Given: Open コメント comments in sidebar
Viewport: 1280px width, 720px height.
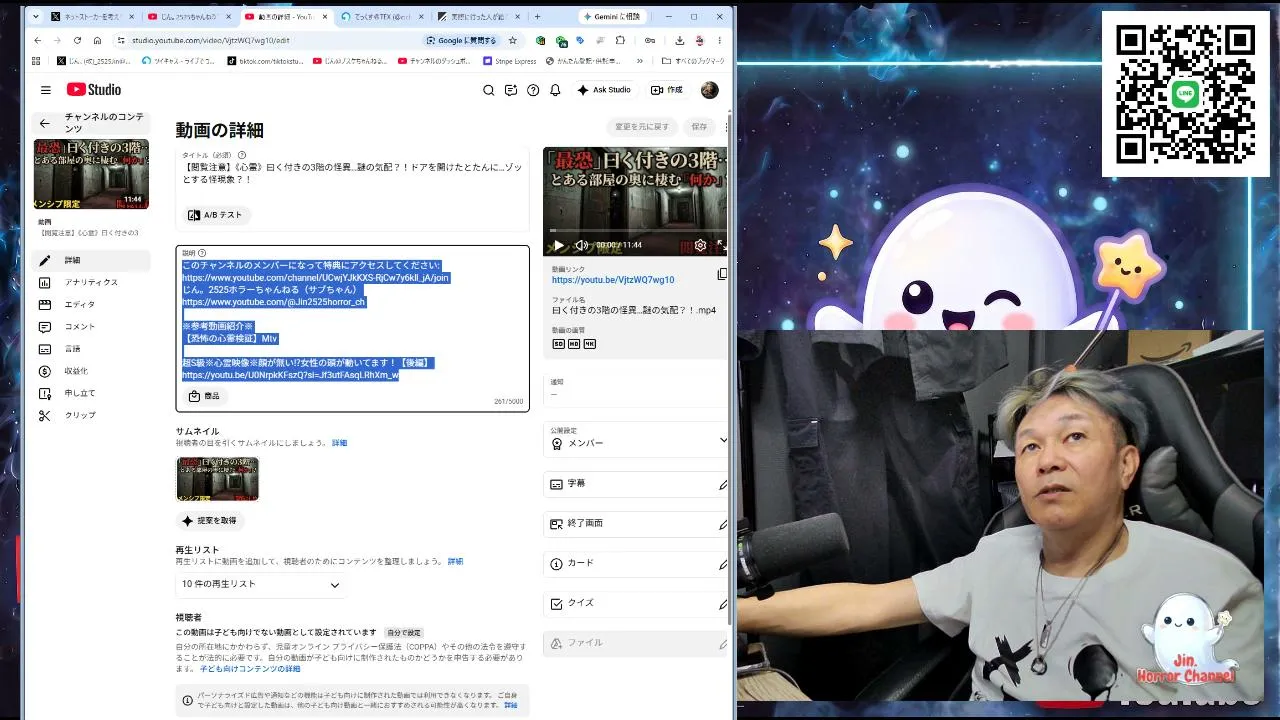Looking at the screenshot, I should [90, 326].
